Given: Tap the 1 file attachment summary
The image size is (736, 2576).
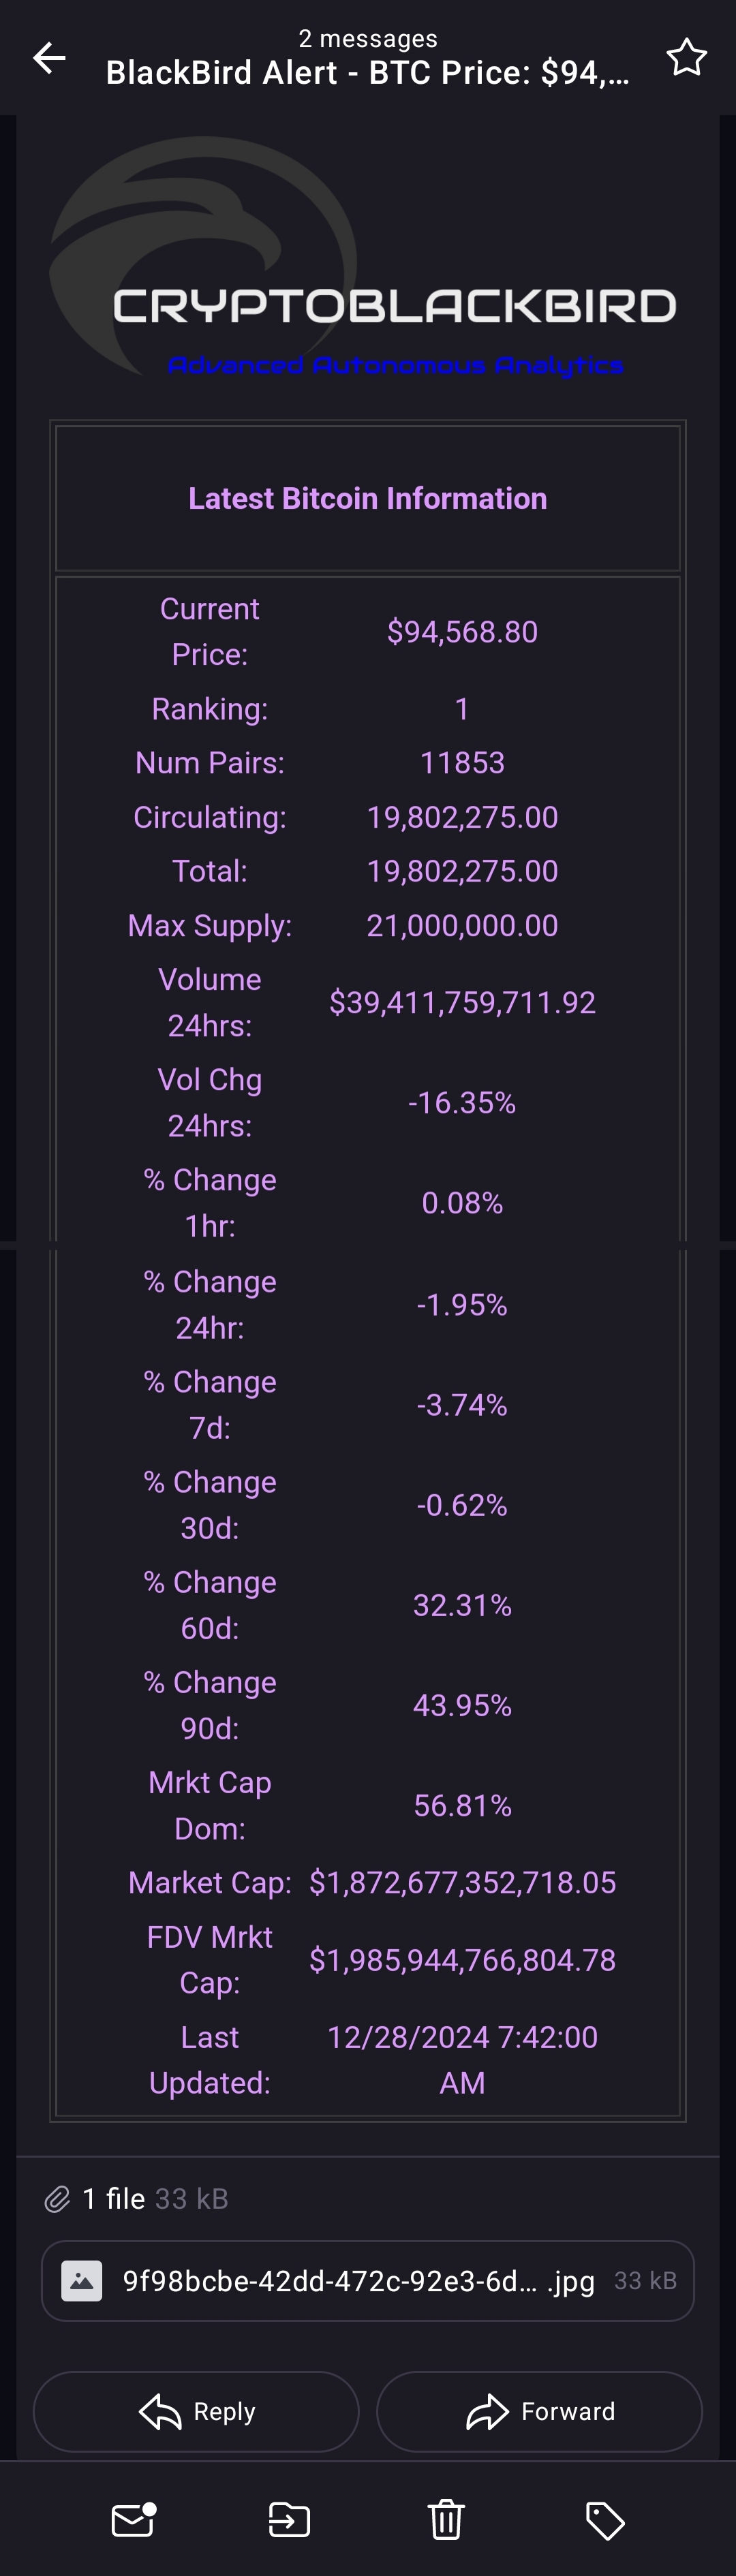Looking at the screenshot, I should tap(155, 2199).
